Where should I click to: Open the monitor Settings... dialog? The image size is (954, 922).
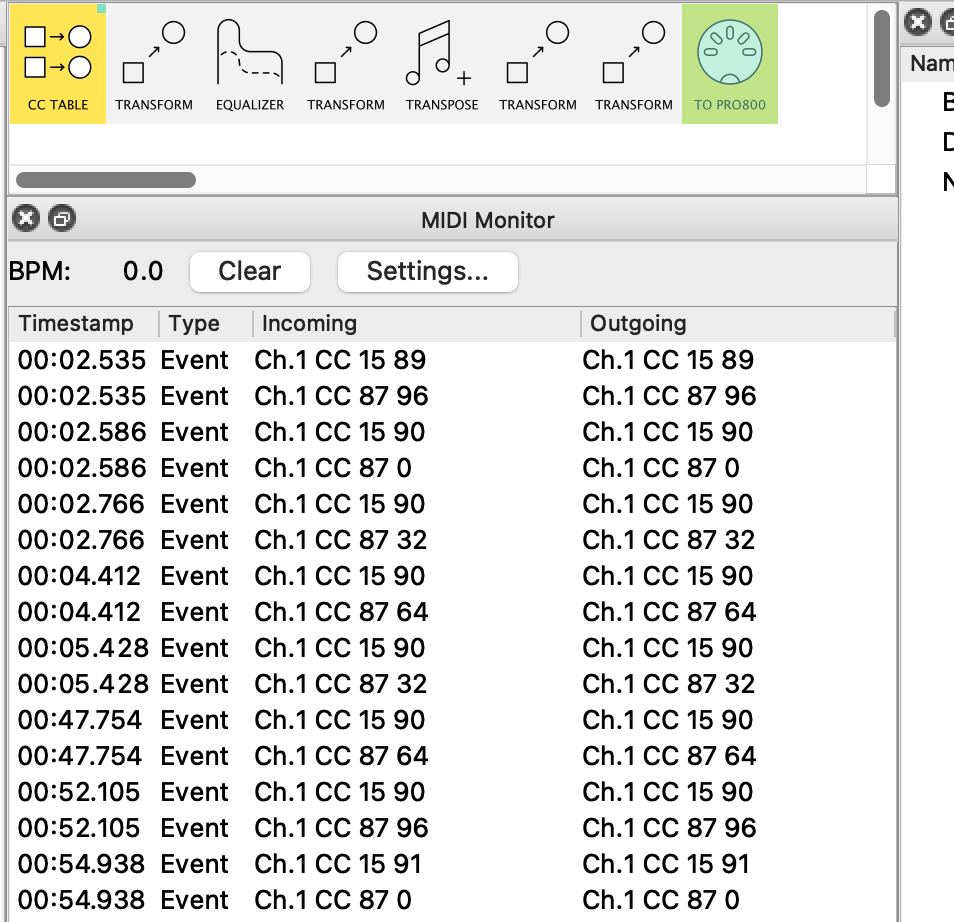(427, 271)
